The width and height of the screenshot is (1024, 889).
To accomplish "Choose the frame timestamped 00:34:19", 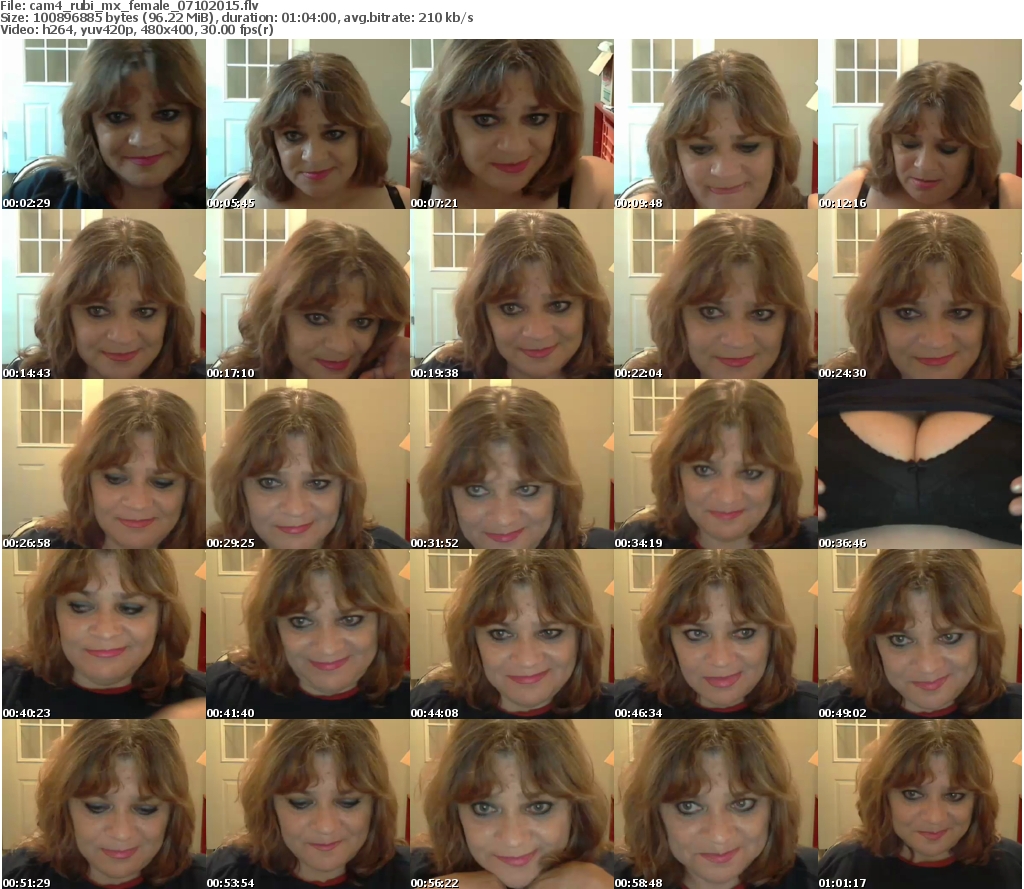I will (x=716, y=464).
